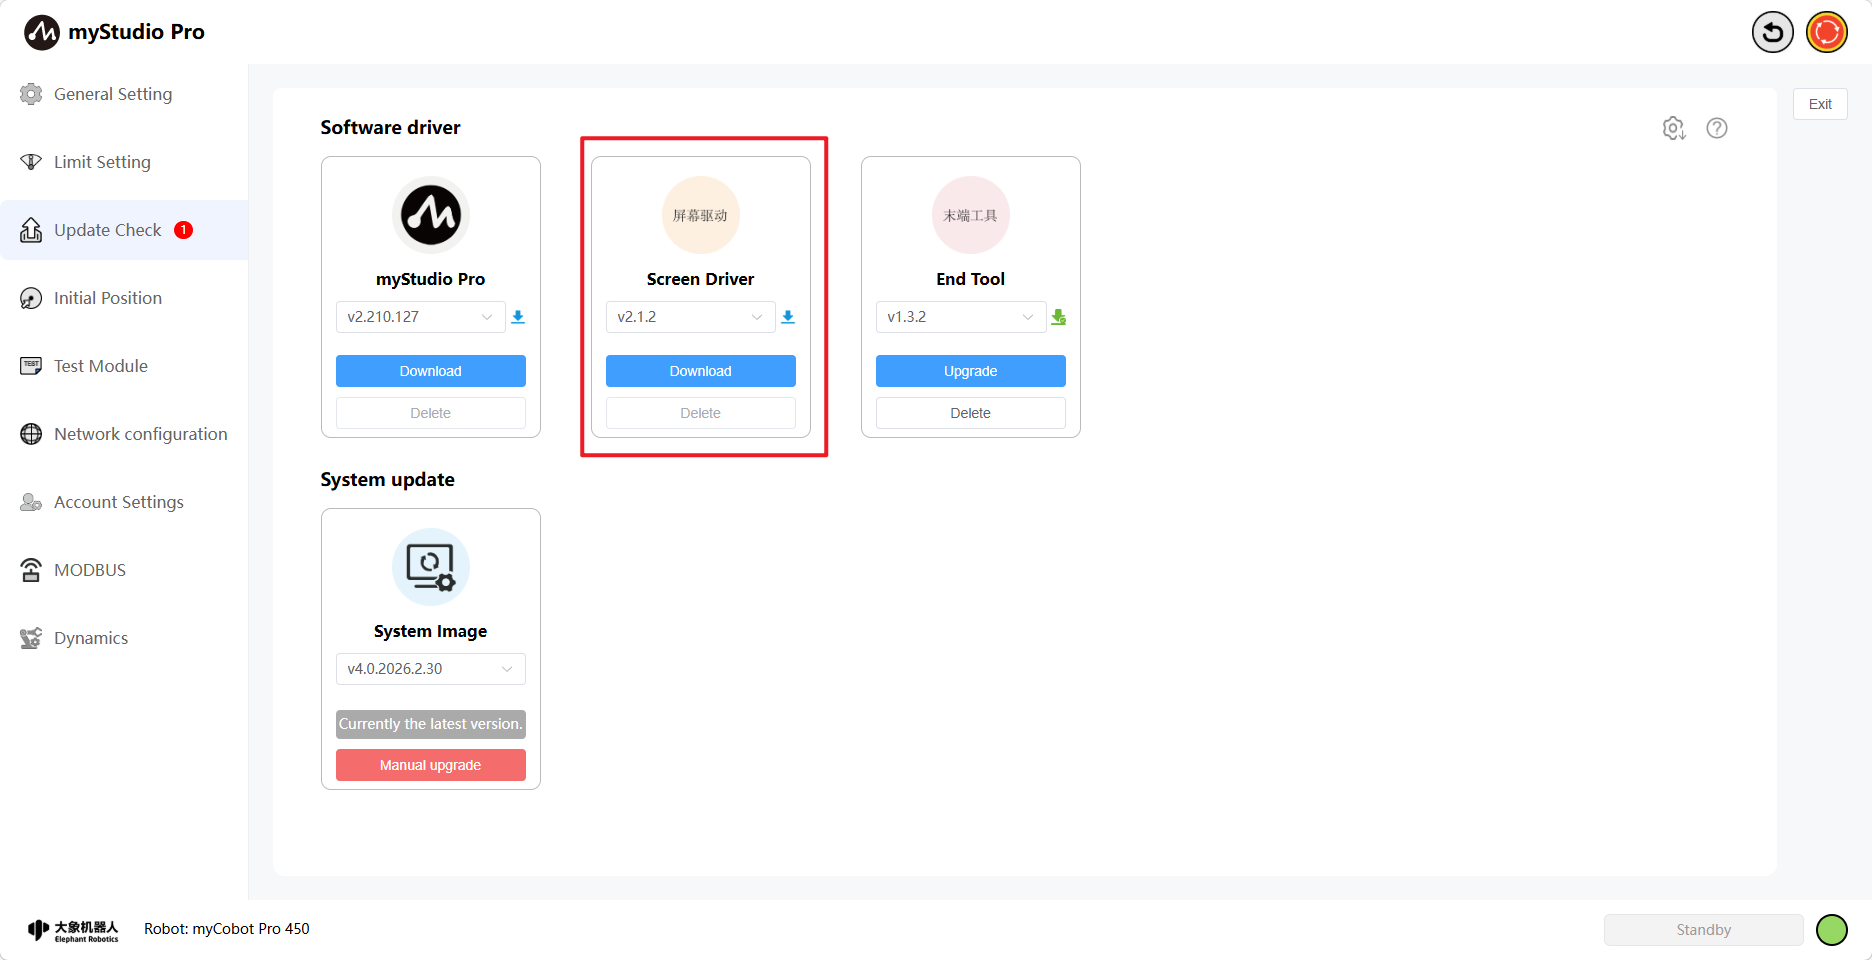Click download arrow icon next to v2.210.127
1872x960 pixels.
pos(518,317)
